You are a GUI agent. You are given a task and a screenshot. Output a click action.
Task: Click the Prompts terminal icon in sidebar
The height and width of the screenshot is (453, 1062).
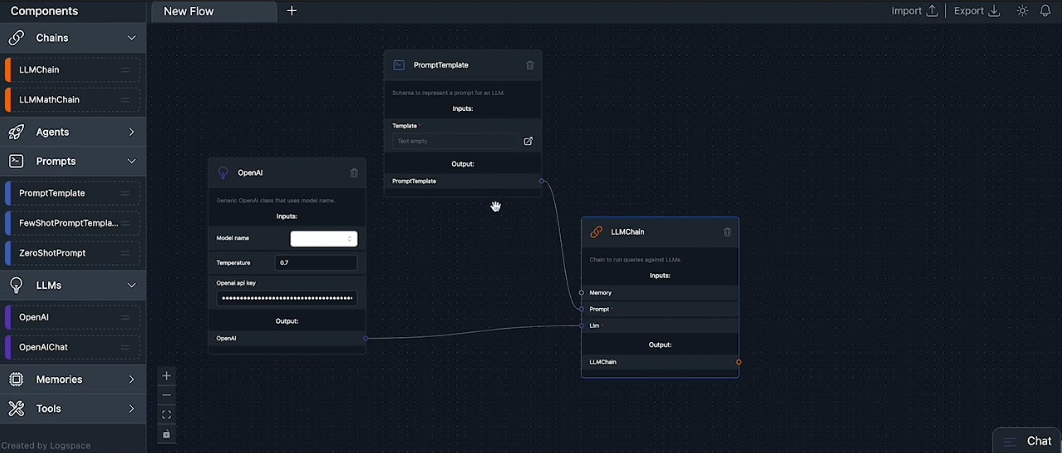(x=16, y=161)
